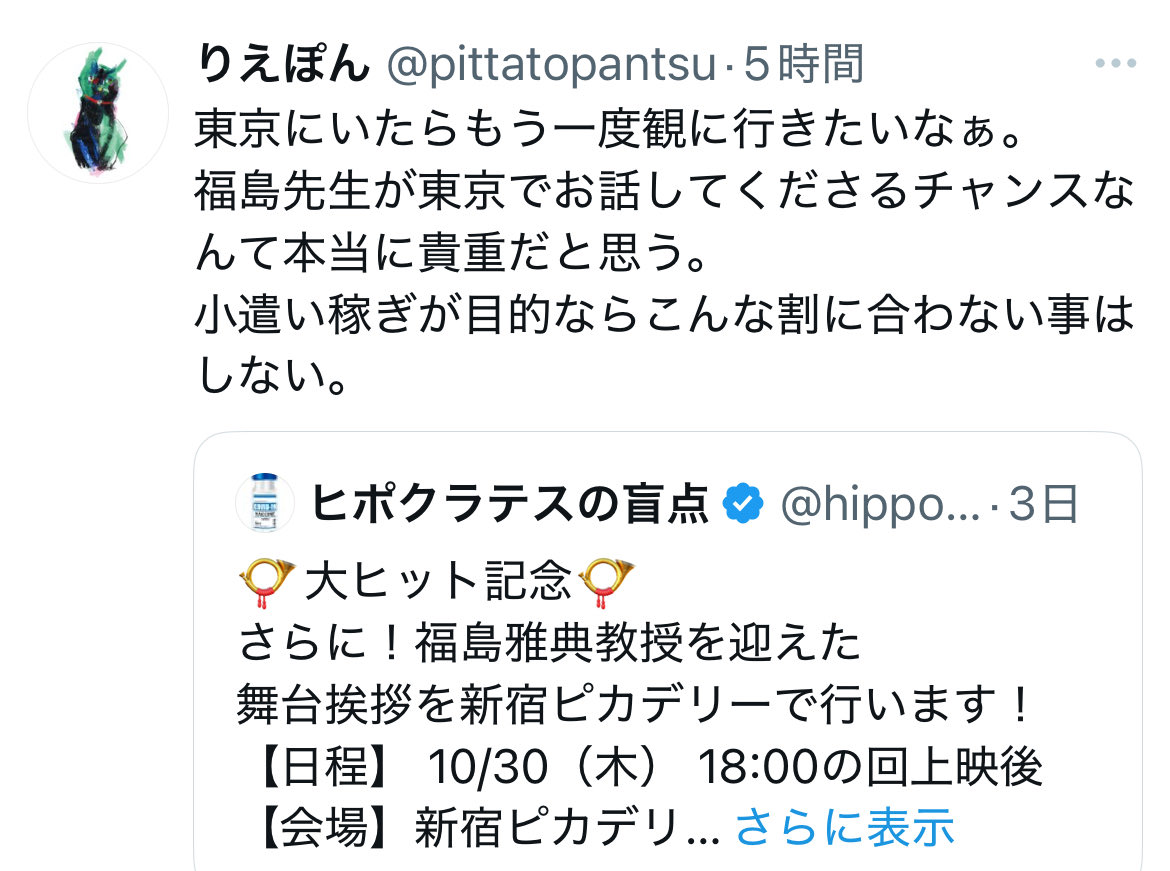1170x871 pixels.
Task: Click the blue verified badge
Action: [742, 505]
